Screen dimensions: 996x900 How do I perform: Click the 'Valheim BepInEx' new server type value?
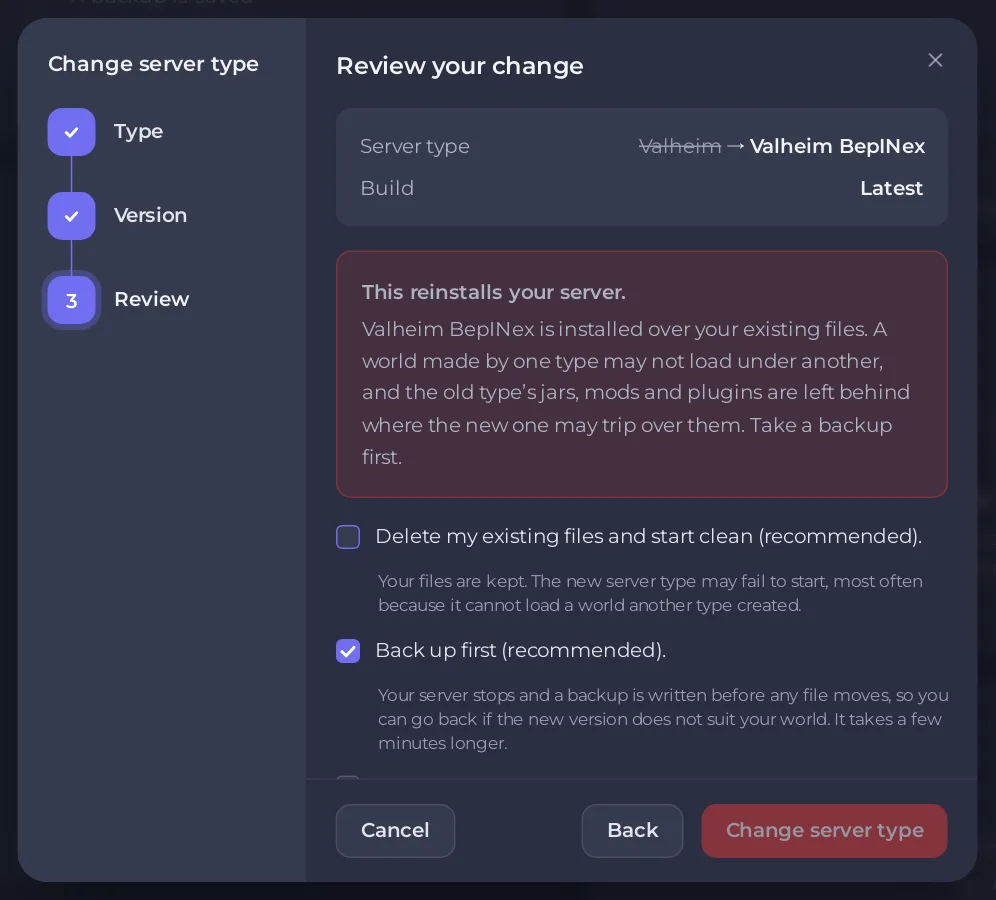pyautogui.click(x=837, y=146)
